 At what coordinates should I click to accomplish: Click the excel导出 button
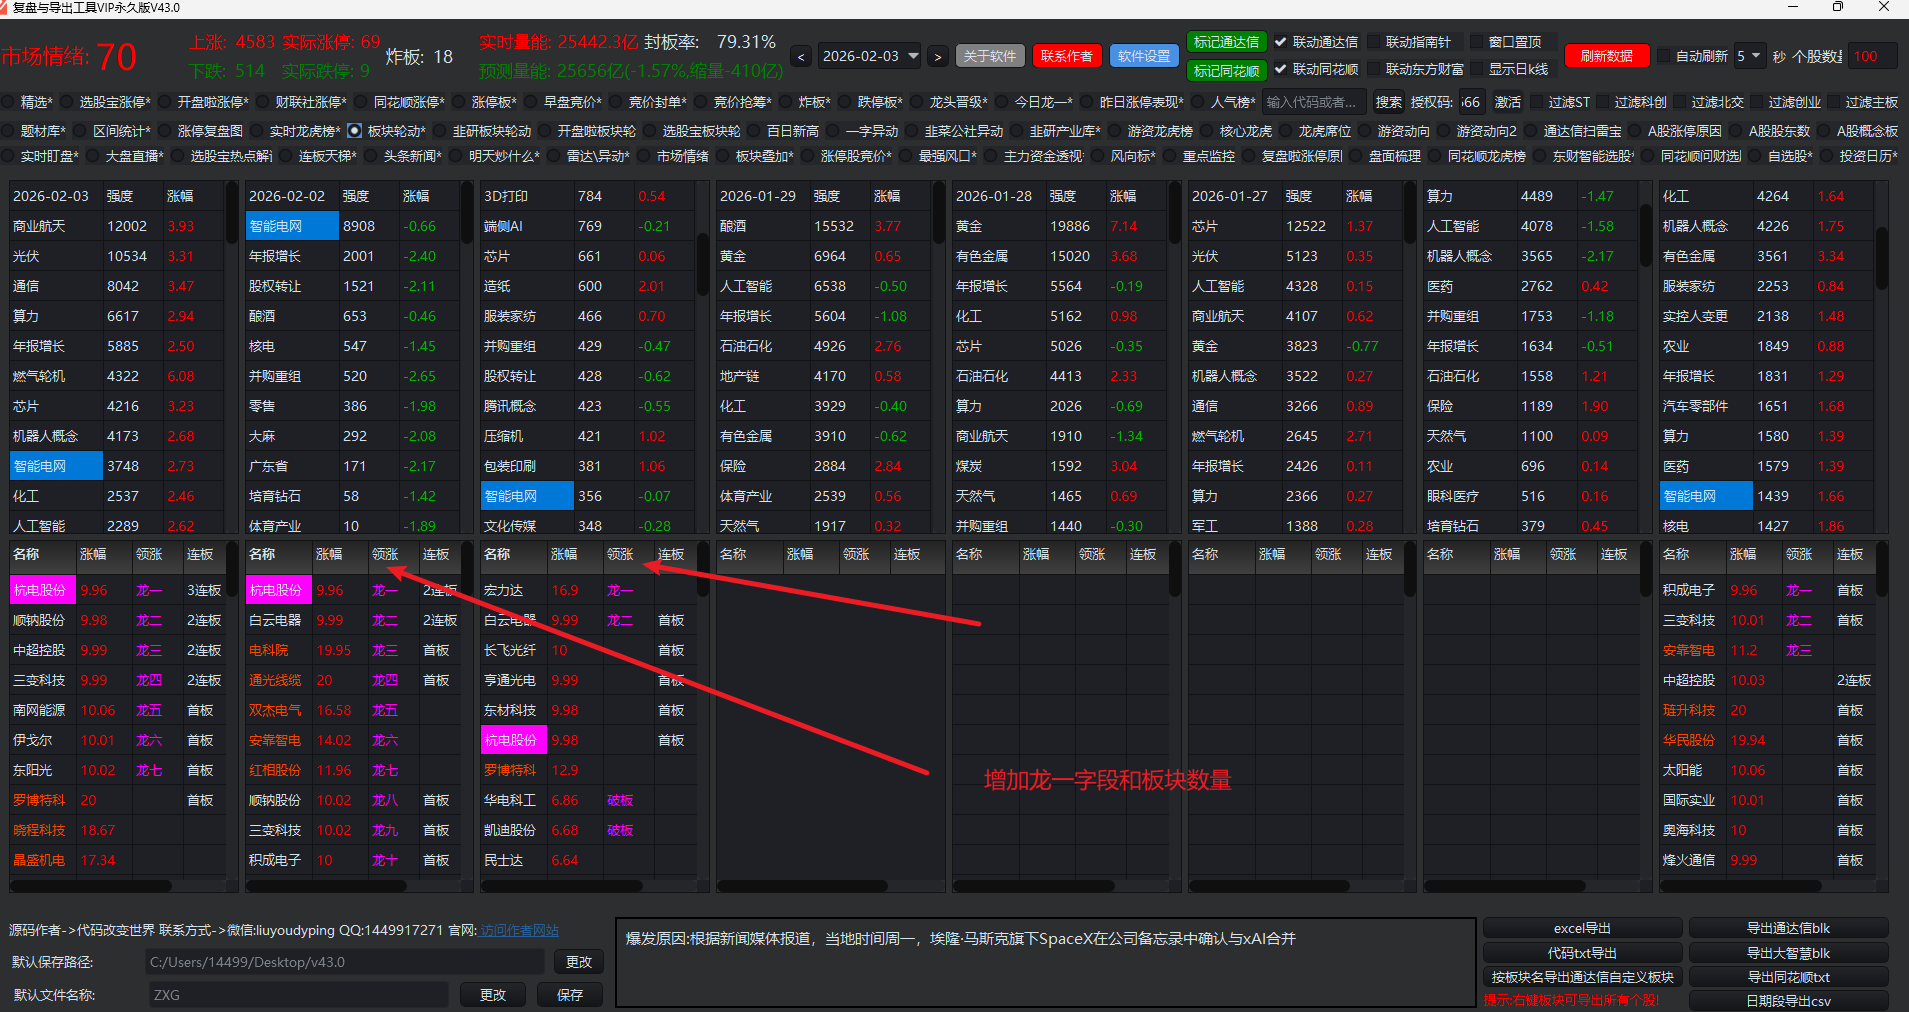click(1582, 928)
